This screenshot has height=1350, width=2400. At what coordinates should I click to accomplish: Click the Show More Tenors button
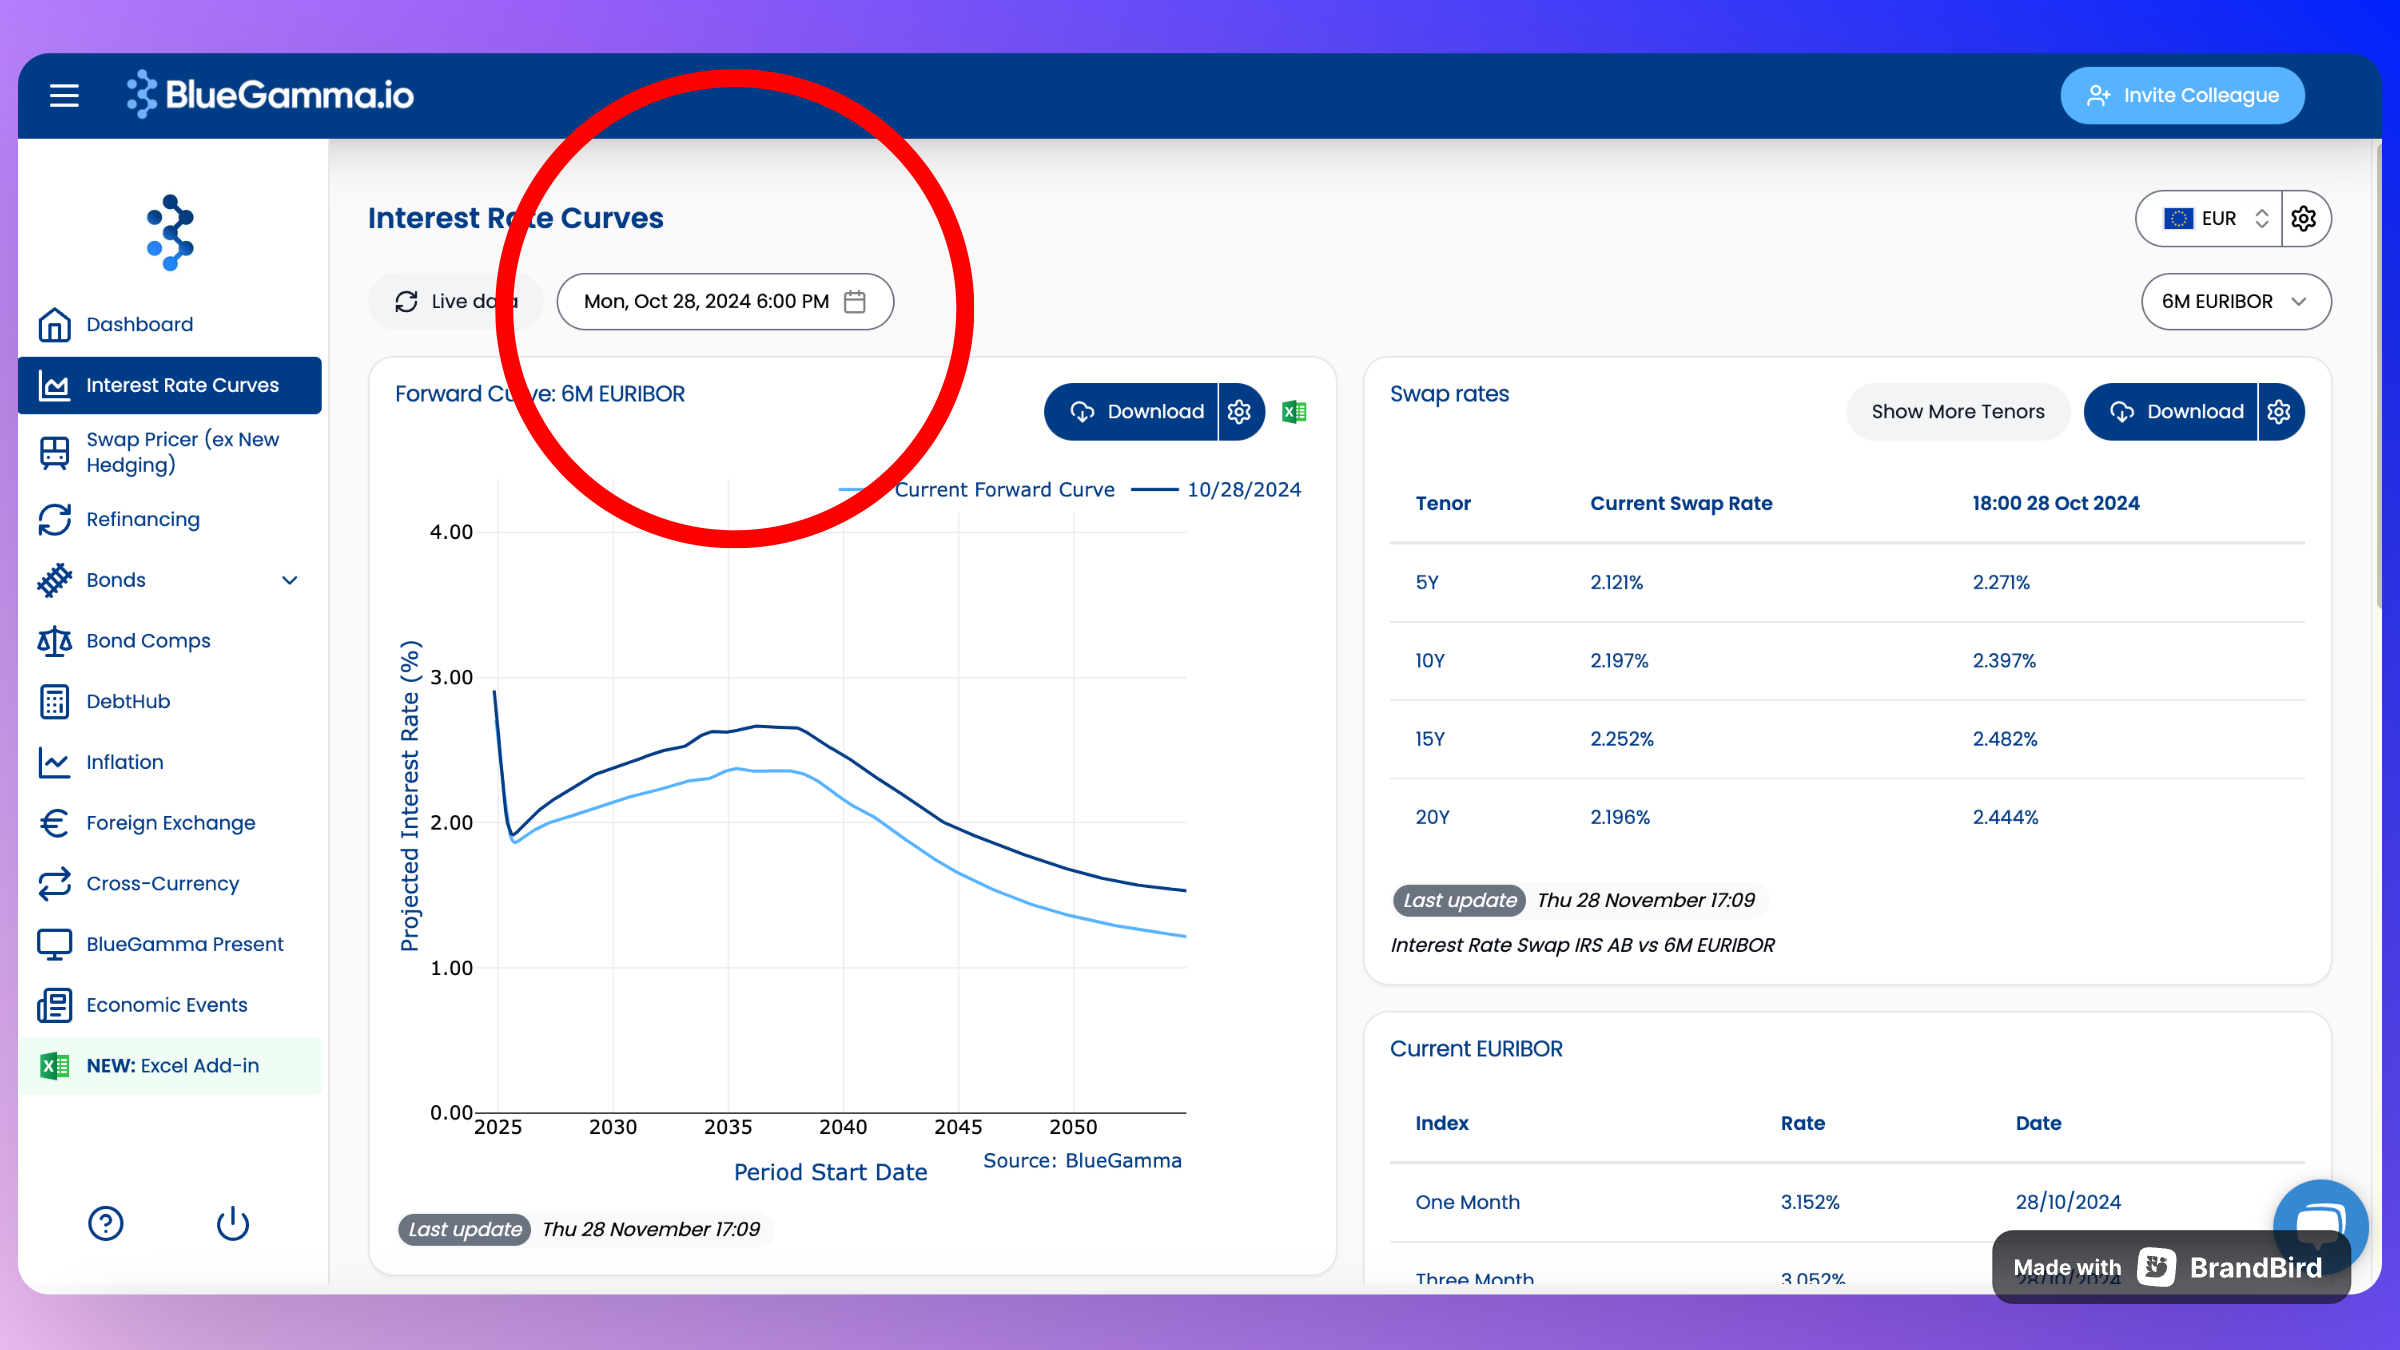tap(1957, 411)
